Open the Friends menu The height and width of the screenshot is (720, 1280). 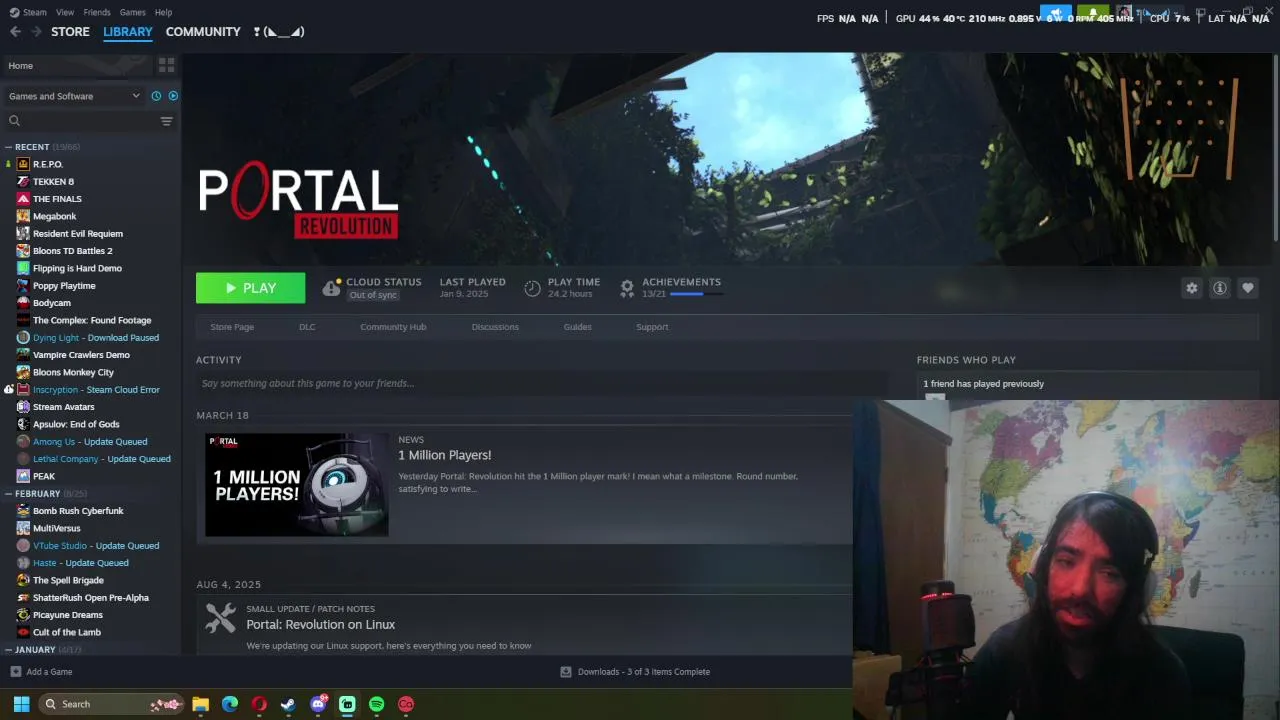[97, 12]
